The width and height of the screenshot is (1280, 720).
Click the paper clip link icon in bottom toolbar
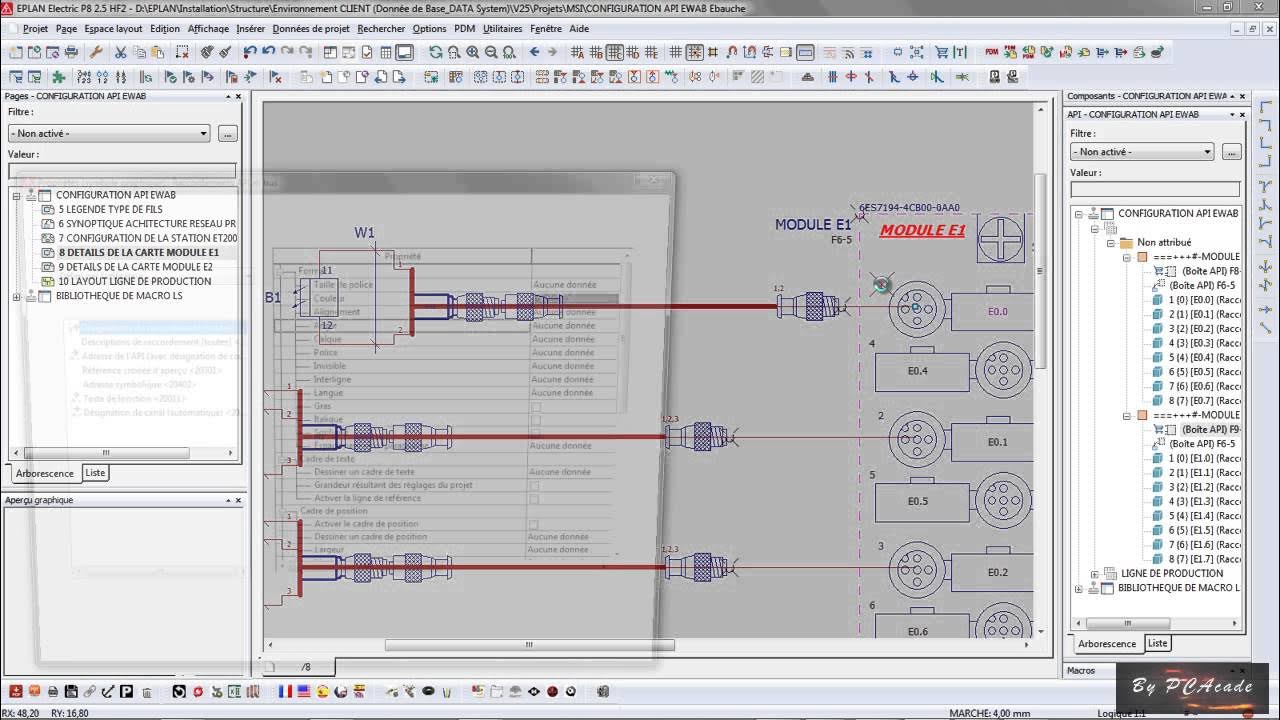tap(90, 691)
